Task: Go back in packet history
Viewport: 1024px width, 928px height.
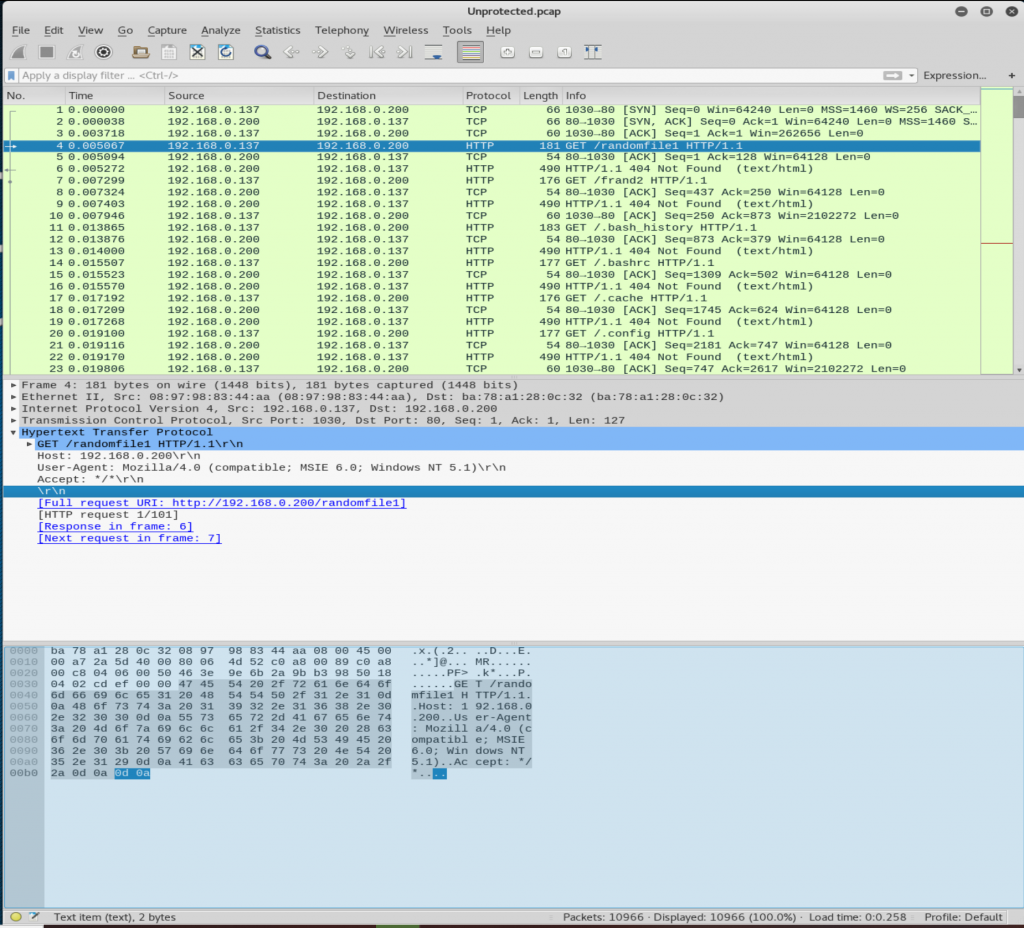Action: point(291,52)
